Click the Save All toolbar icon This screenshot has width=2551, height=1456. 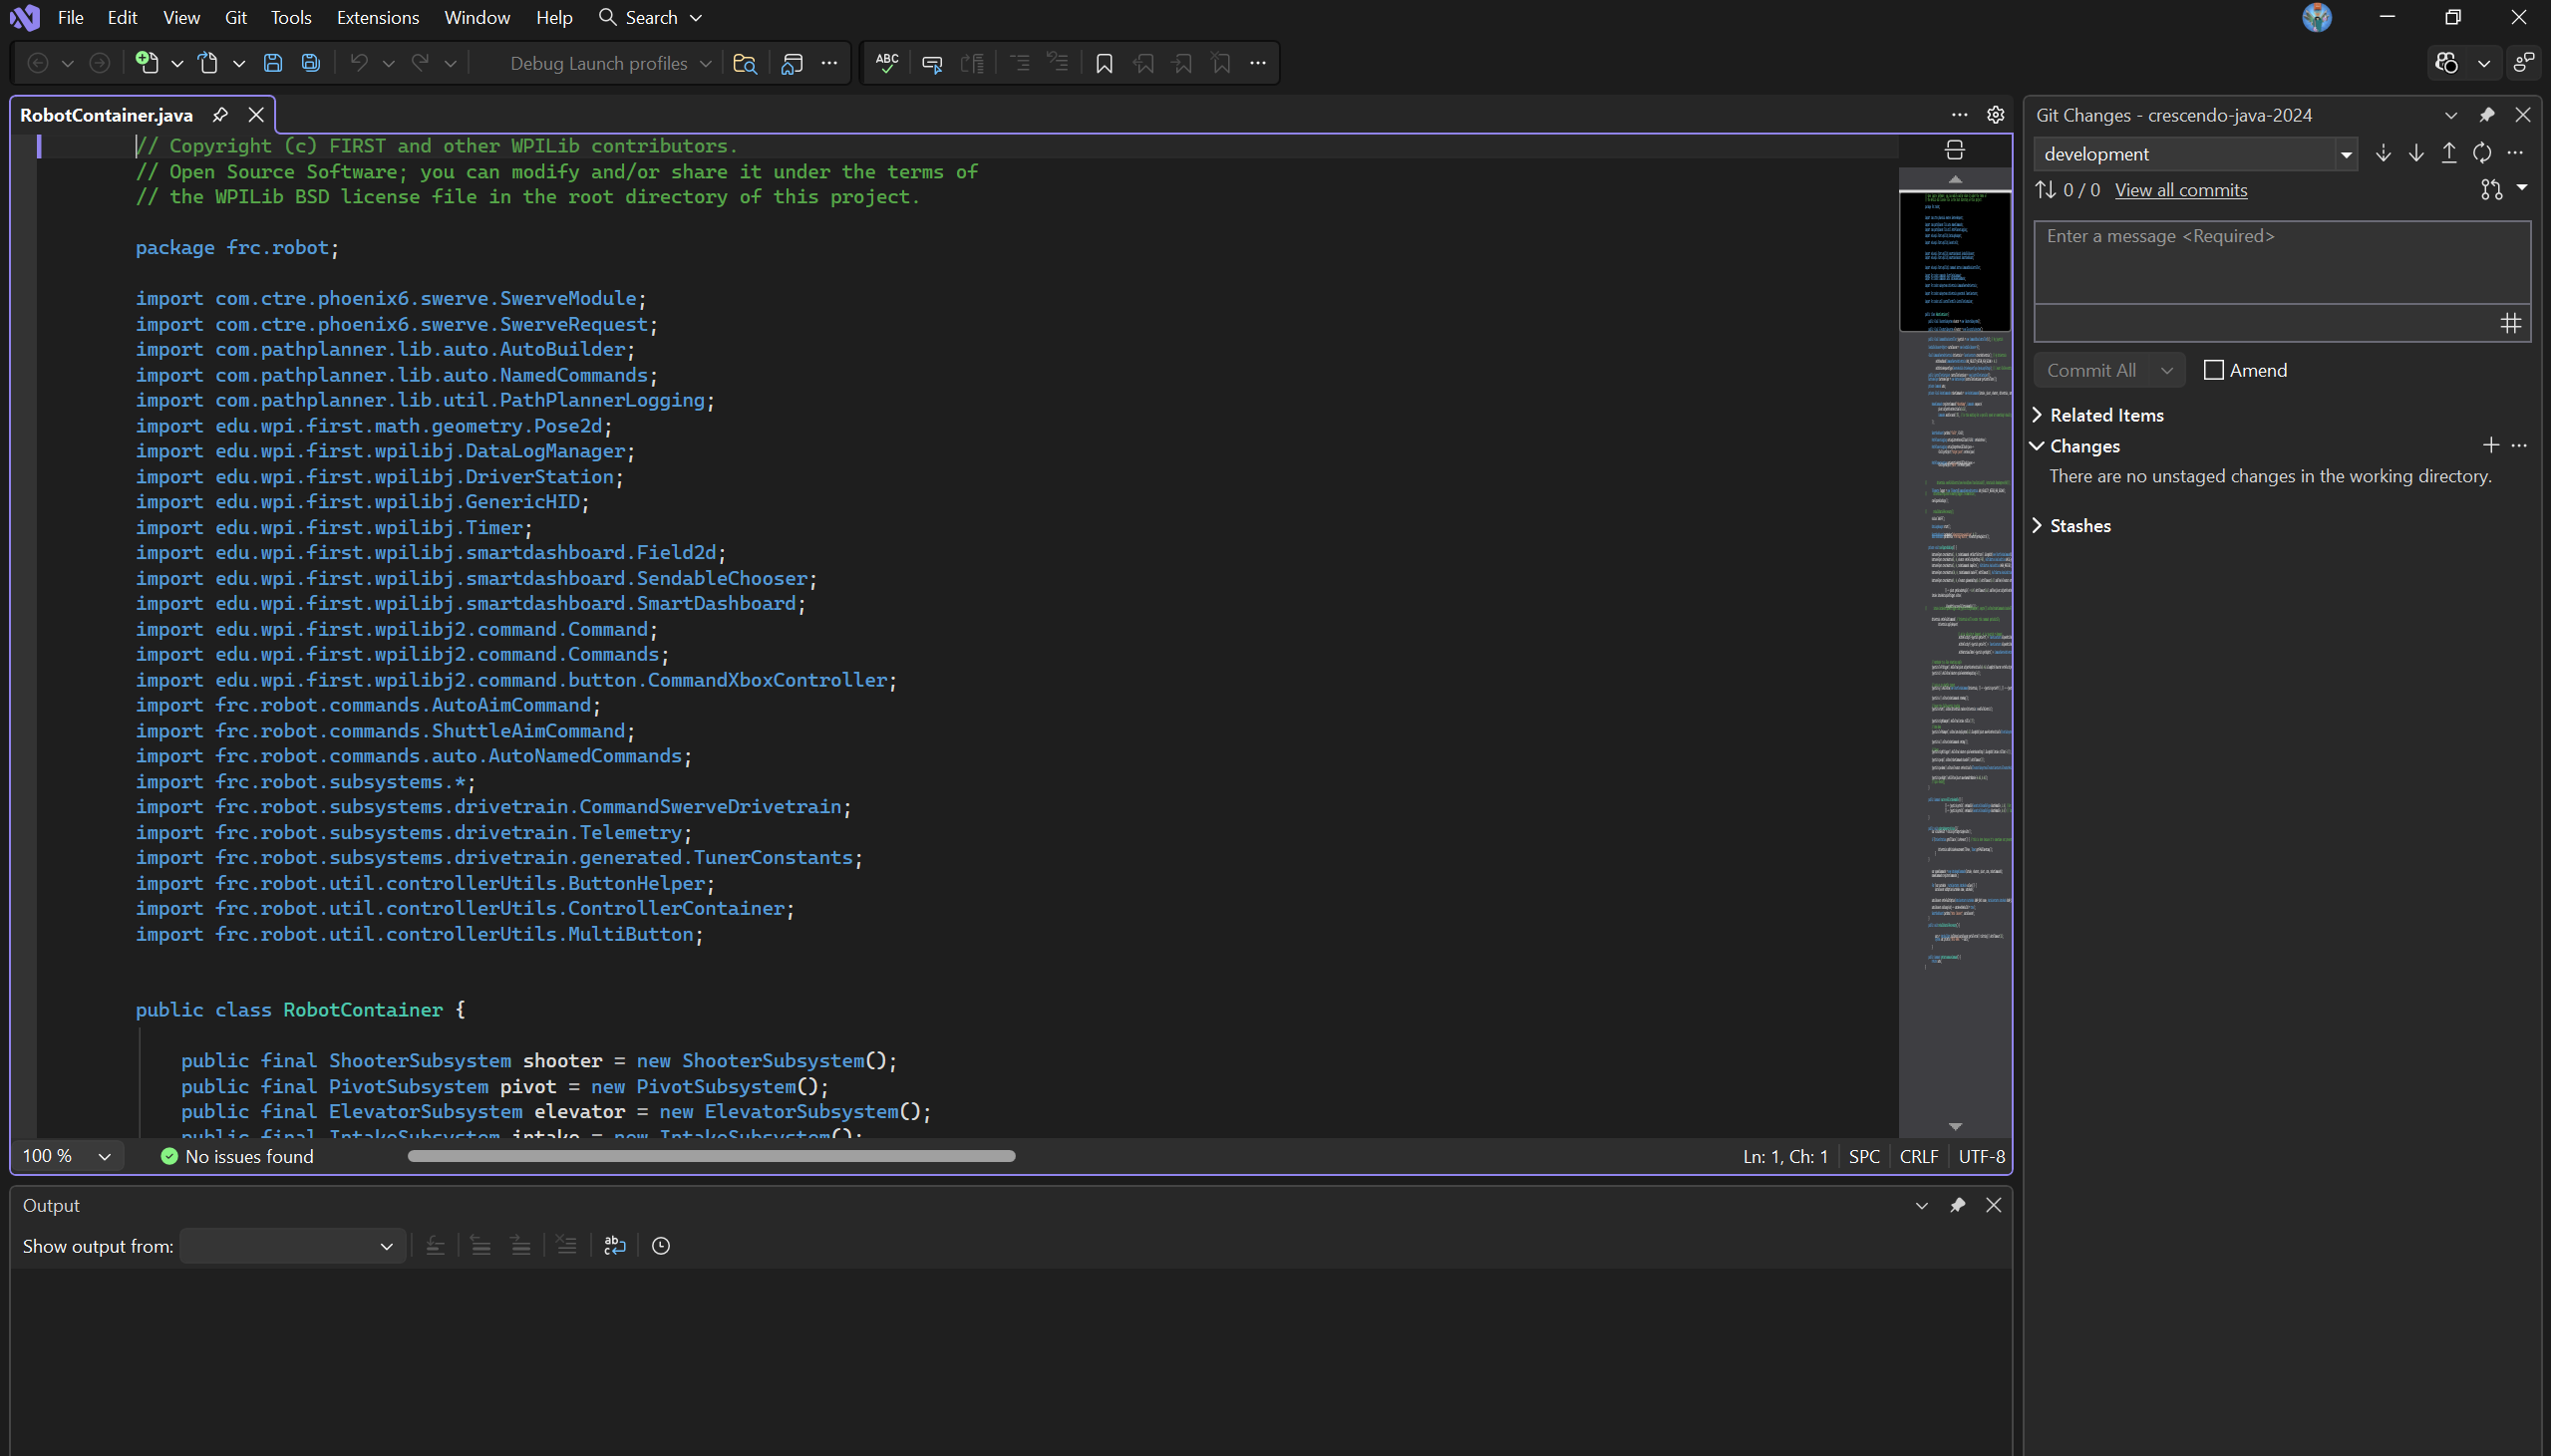pyautogui.click(x=311, y=63)
